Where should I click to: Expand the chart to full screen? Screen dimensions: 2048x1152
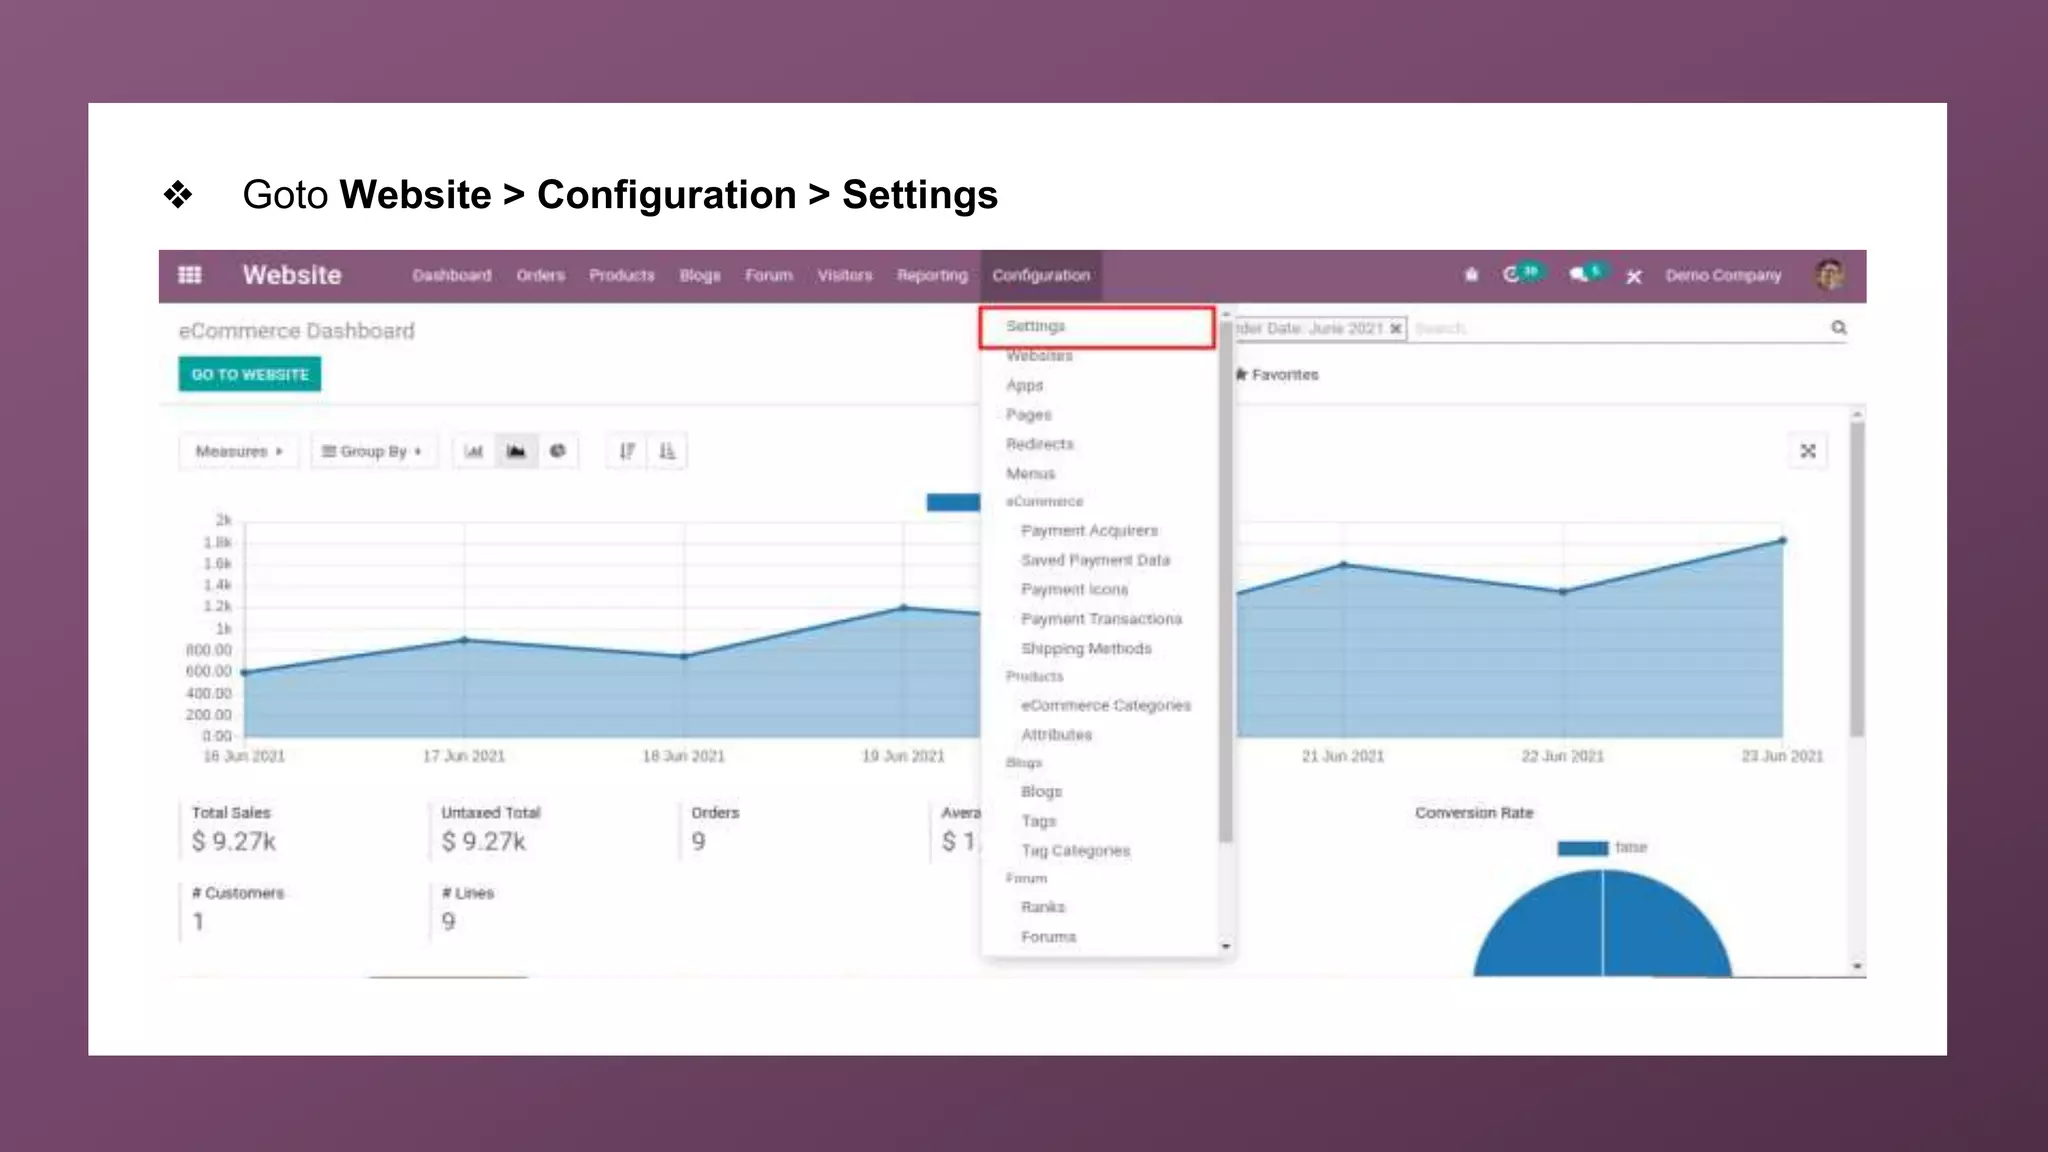click(x=1808, y=451)
